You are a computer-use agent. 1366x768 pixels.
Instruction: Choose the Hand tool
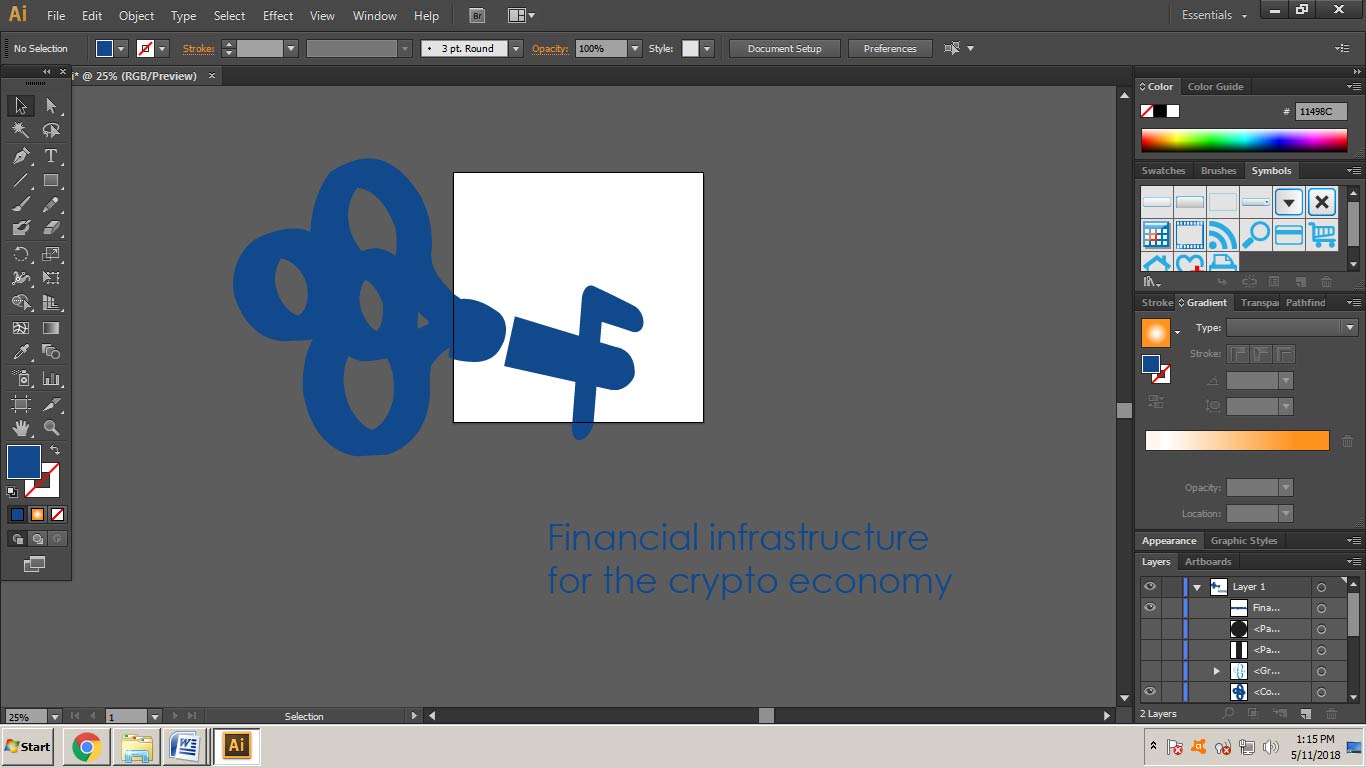click(x=20, y=428)
